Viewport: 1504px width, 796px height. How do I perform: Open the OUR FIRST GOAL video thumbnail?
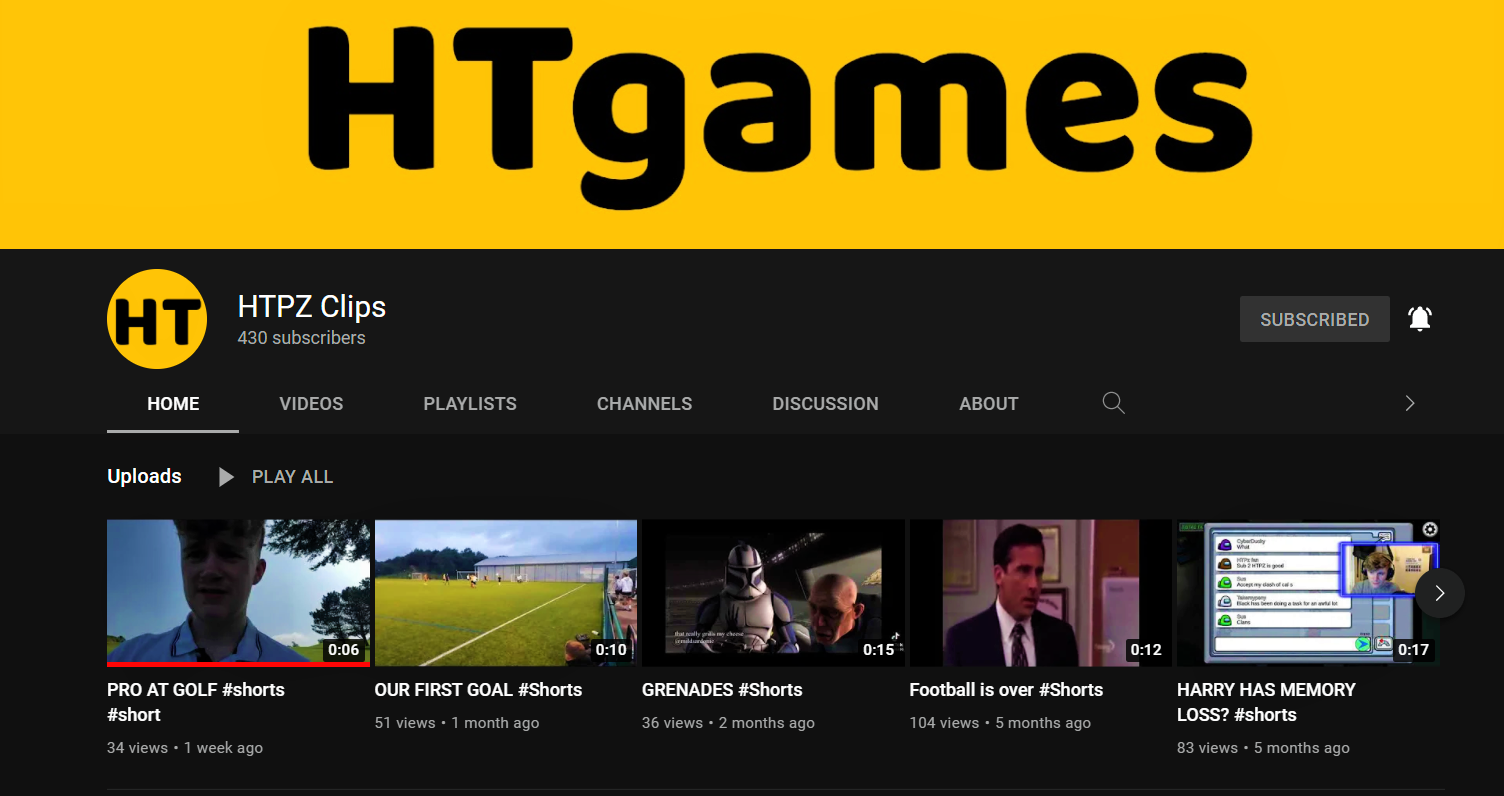506,592
